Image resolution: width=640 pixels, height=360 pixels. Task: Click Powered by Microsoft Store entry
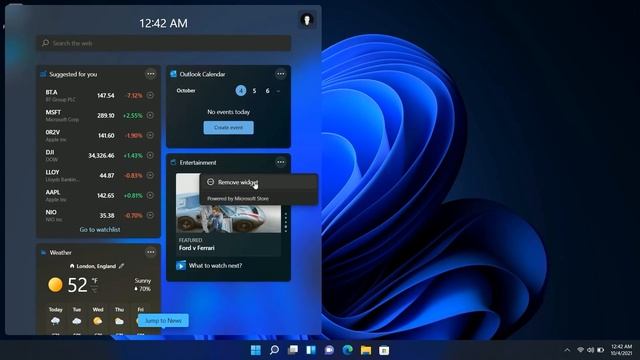tap(238, 198)
